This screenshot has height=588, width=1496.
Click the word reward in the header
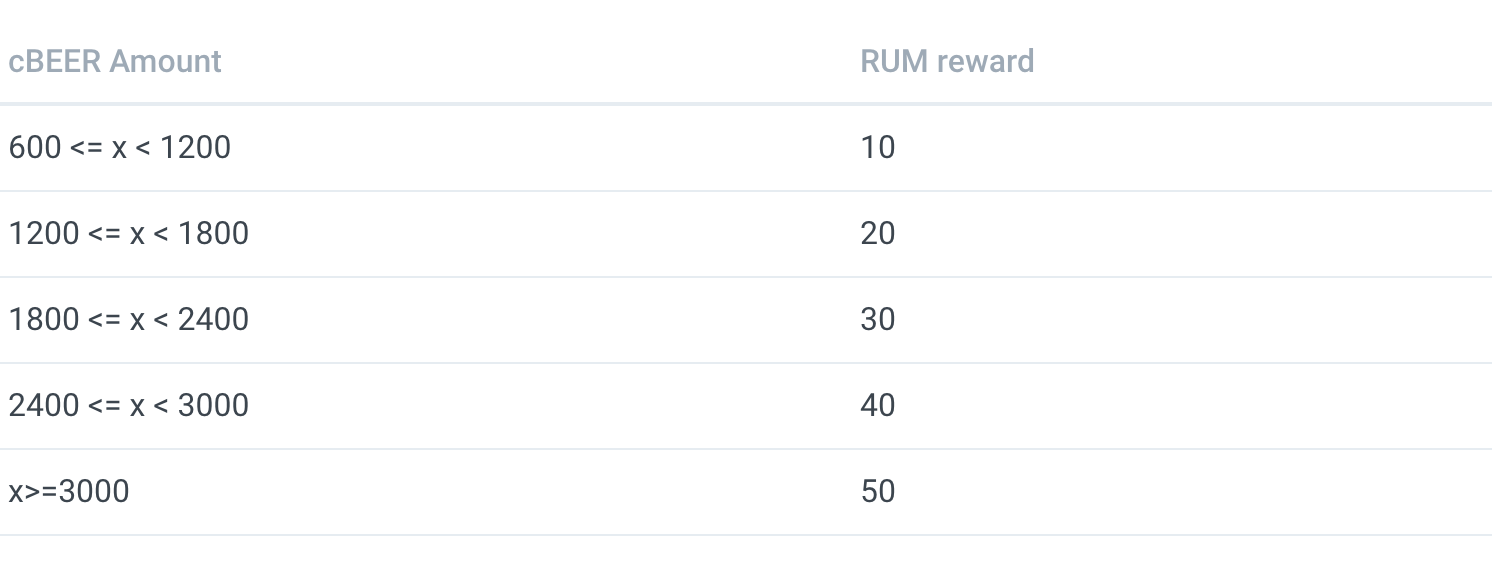[x=986, y=62]
